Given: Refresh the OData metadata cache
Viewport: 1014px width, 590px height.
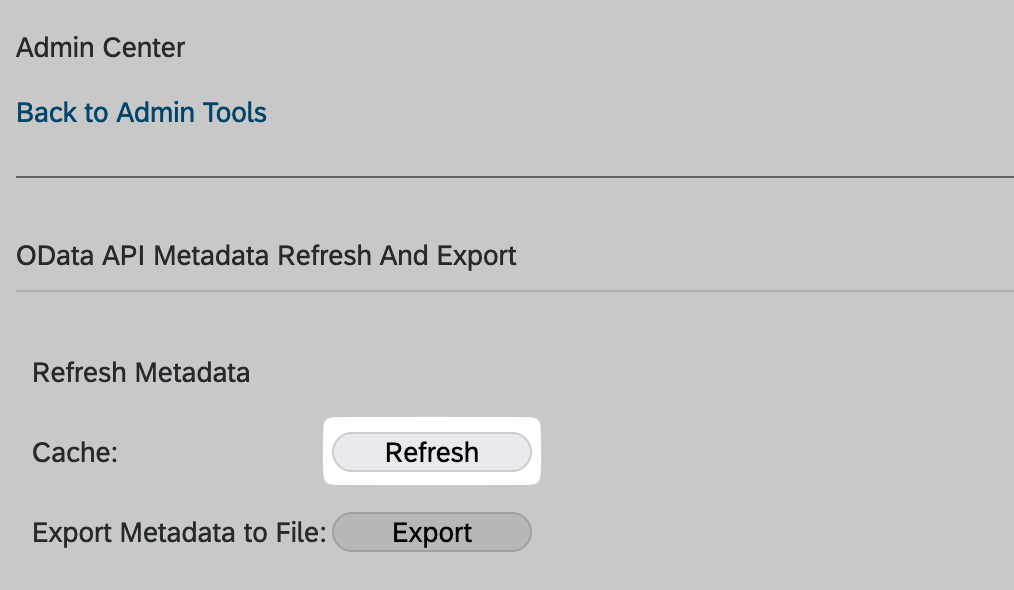Looking at the screenshot, I should pyautogui.click(x=431, y=452).
